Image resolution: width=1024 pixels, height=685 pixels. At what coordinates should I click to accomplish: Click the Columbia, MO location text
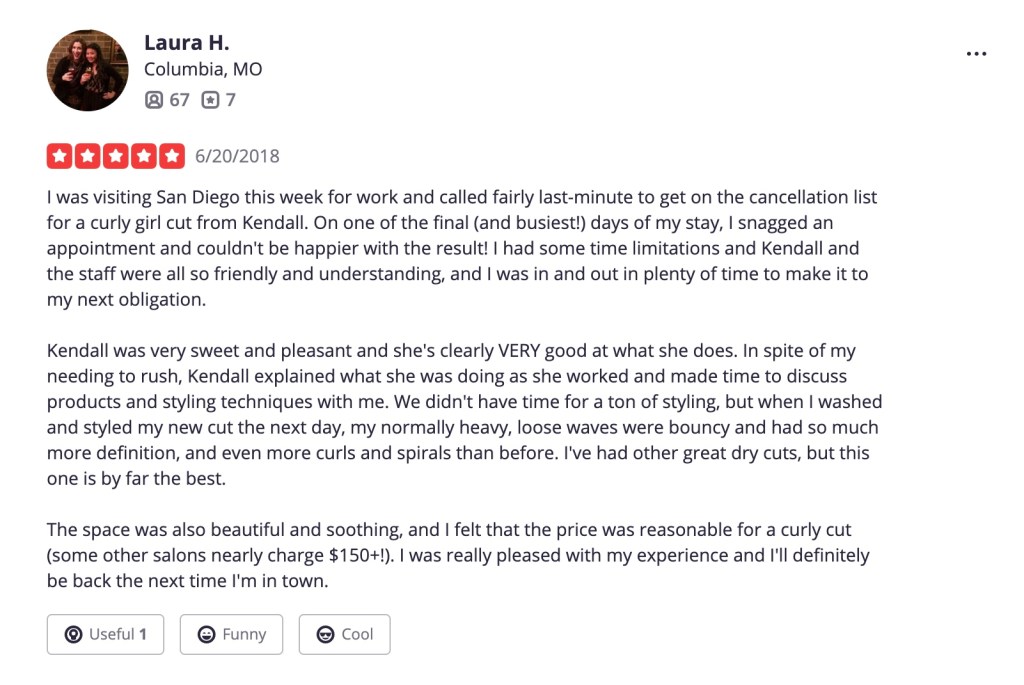[x=203, y=70]
